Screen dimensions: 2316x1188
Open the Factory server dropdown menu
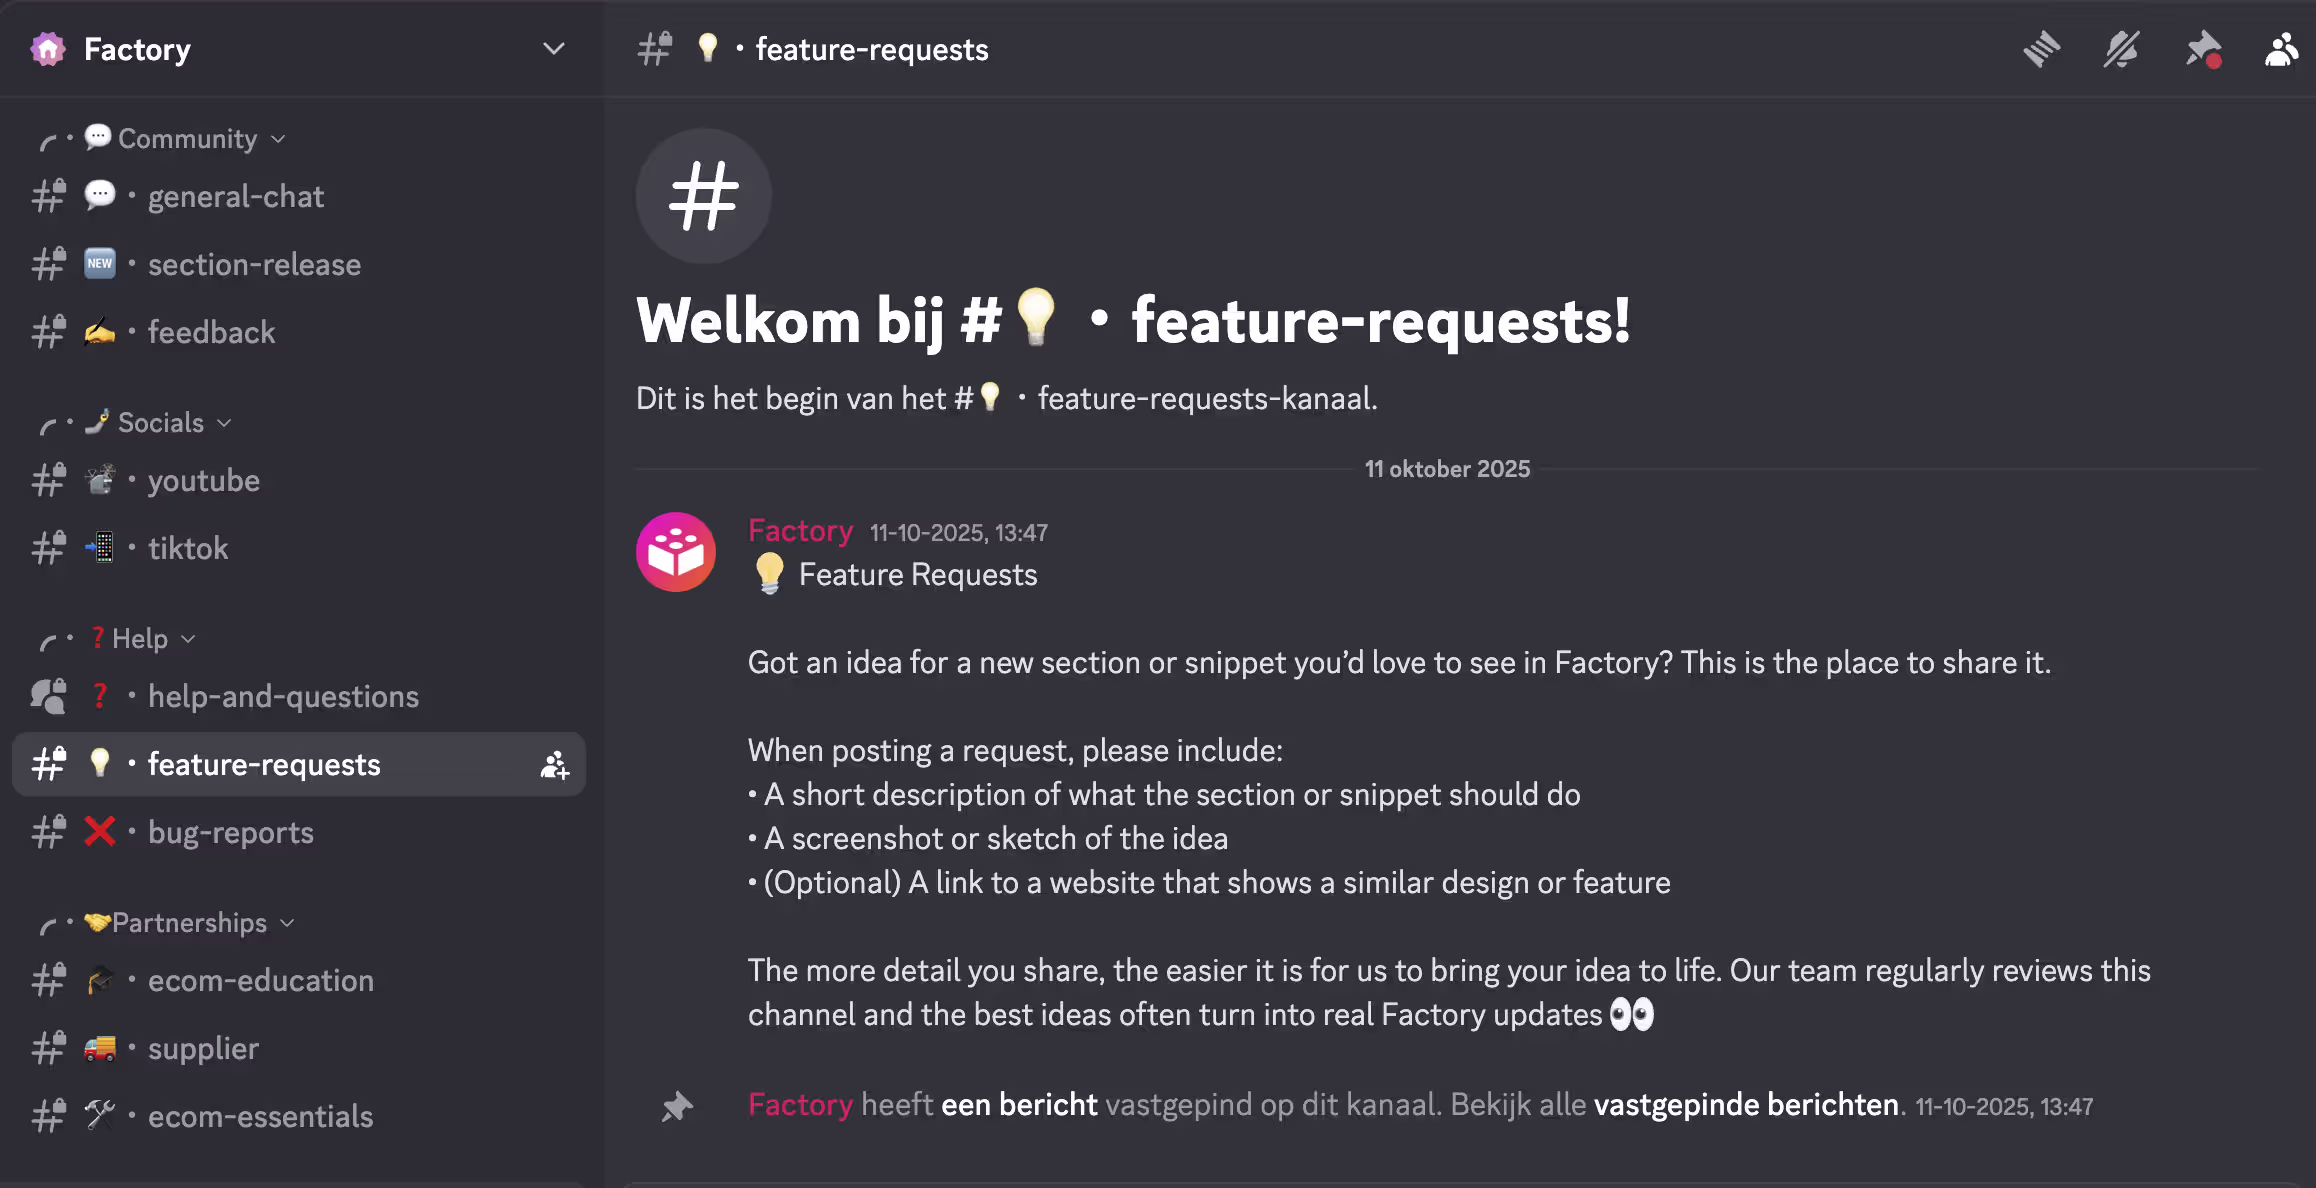pos(554,48)
